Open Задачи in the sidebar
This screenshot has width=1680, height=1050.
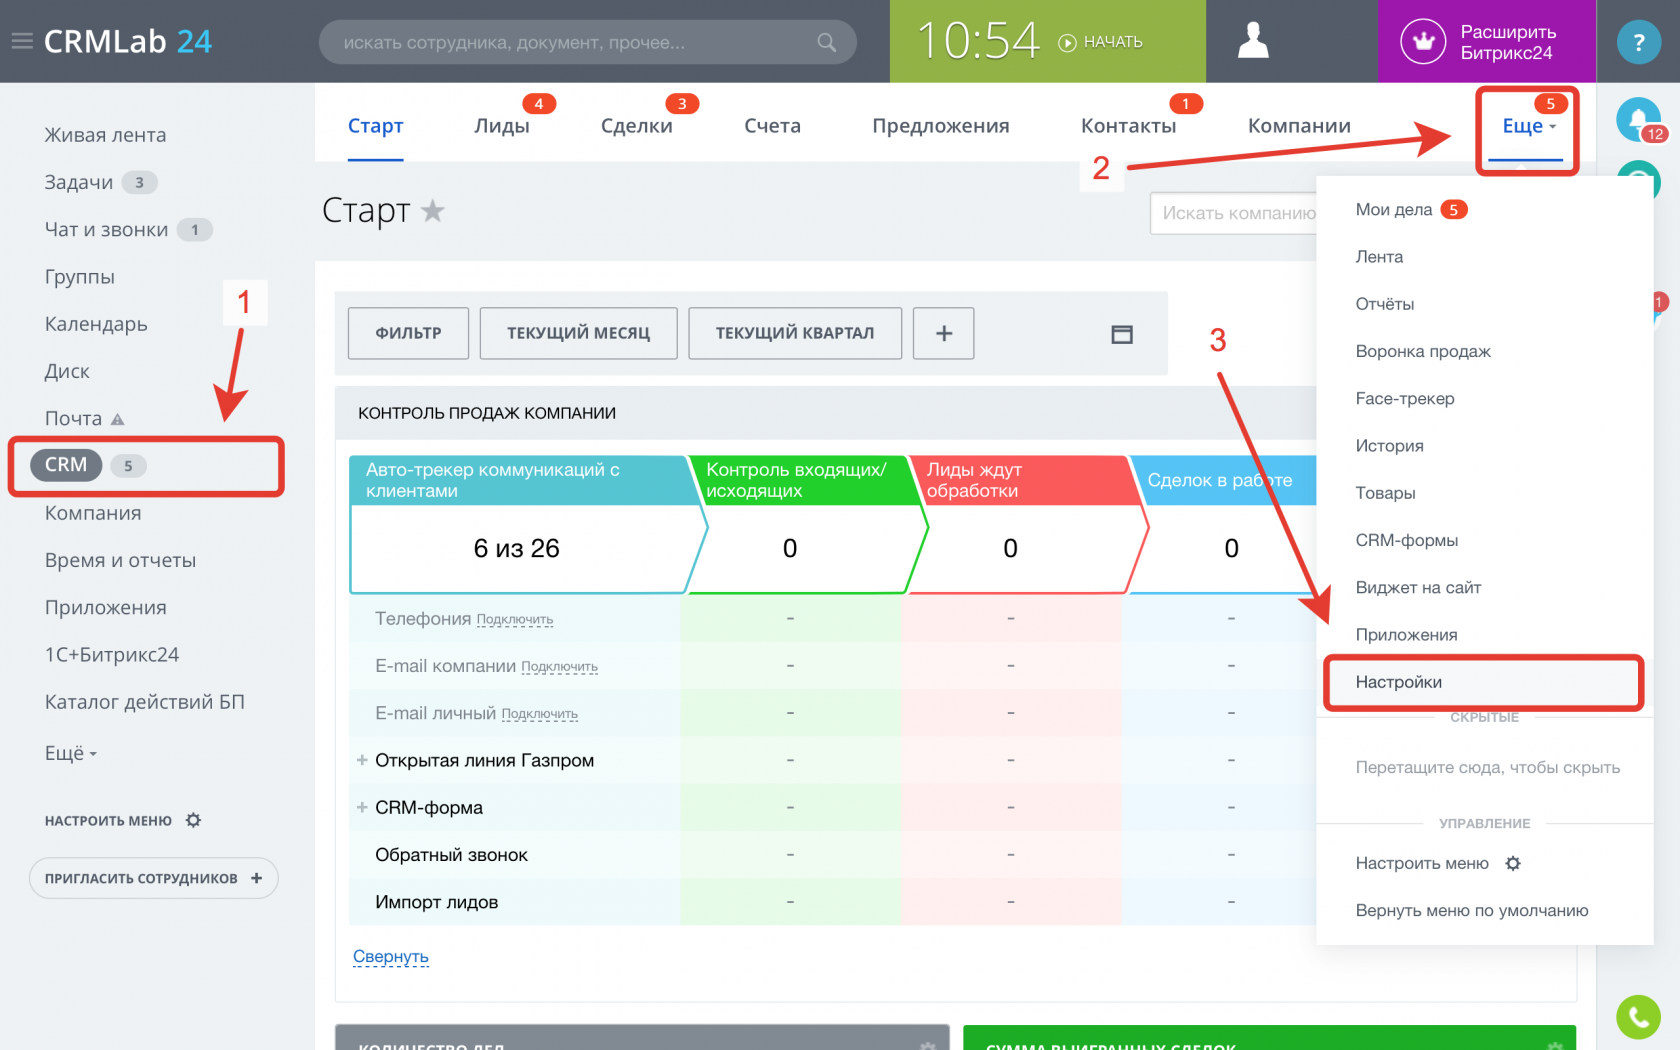[79, 182]
